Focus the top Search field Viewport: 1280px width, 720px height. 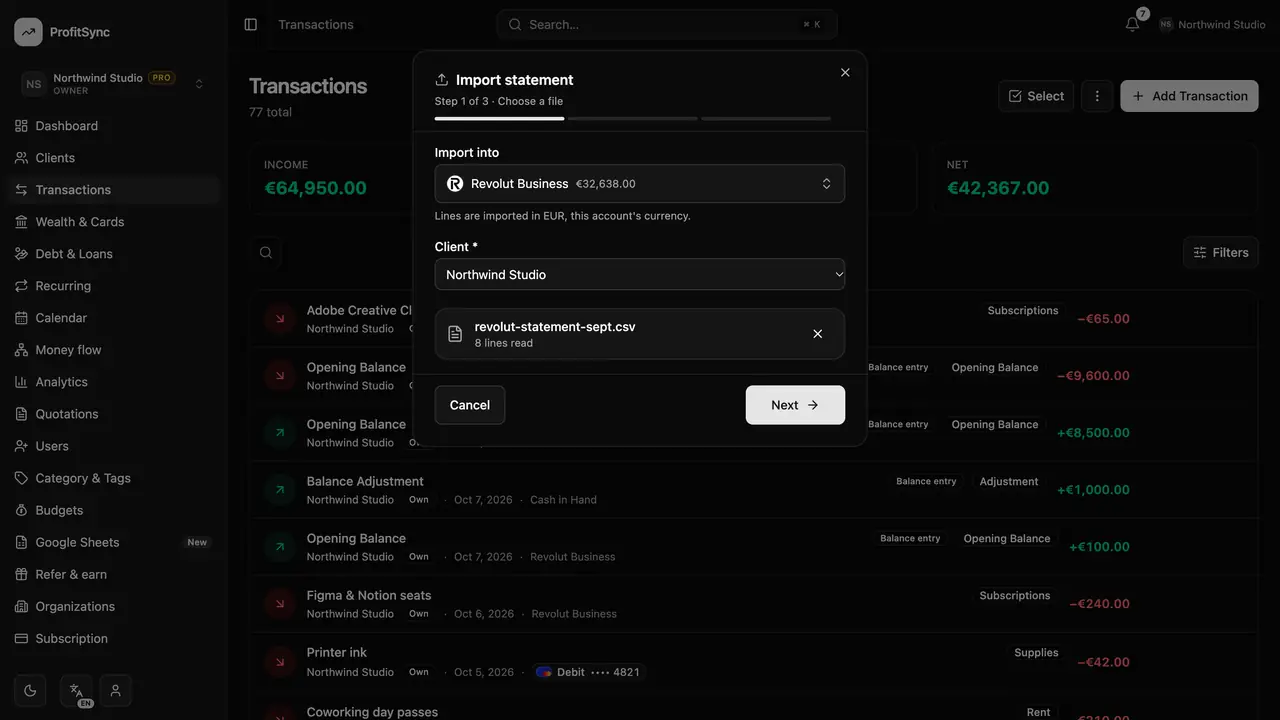666,24
